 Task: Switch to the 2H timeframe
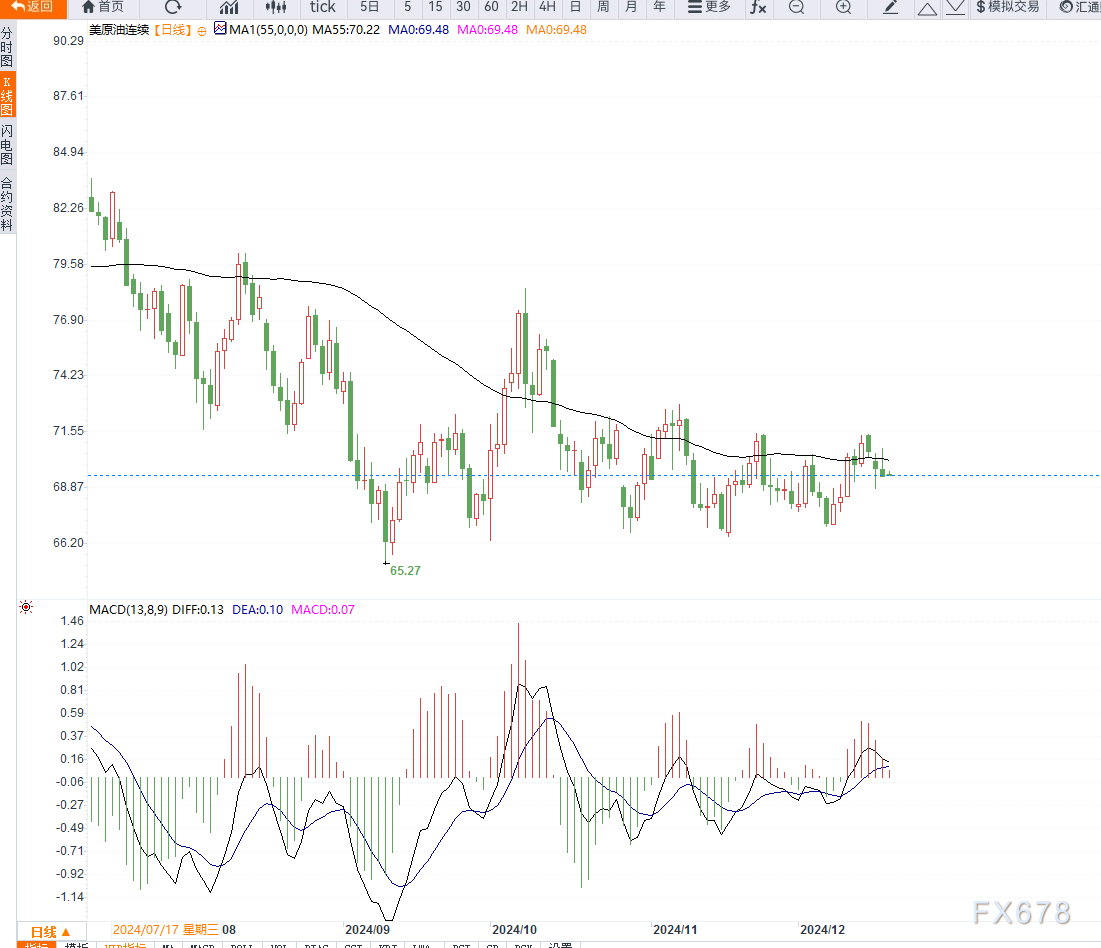pyautogui.click(x=519, y=7)
